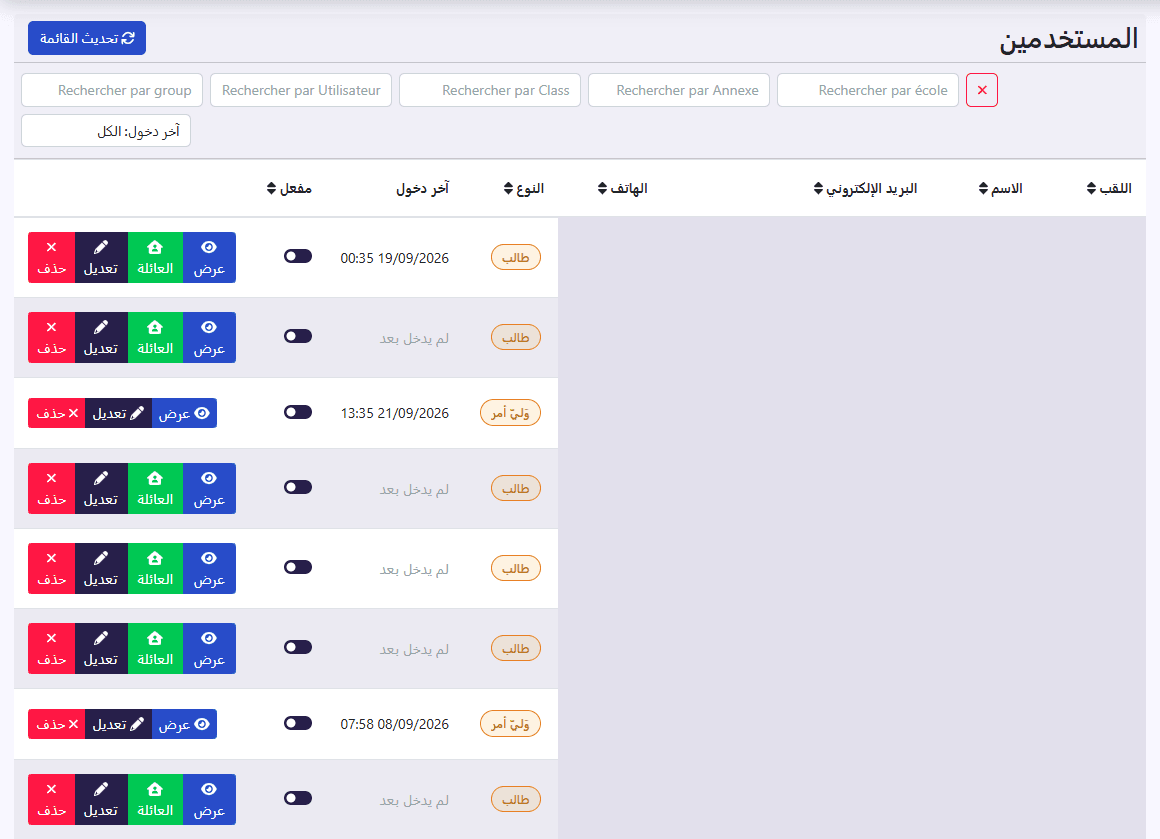Sort the table by النوع column
Image resolution: width=1160 pixels, height=839 pixels.
pyautogui.click(x=524, y=189)
